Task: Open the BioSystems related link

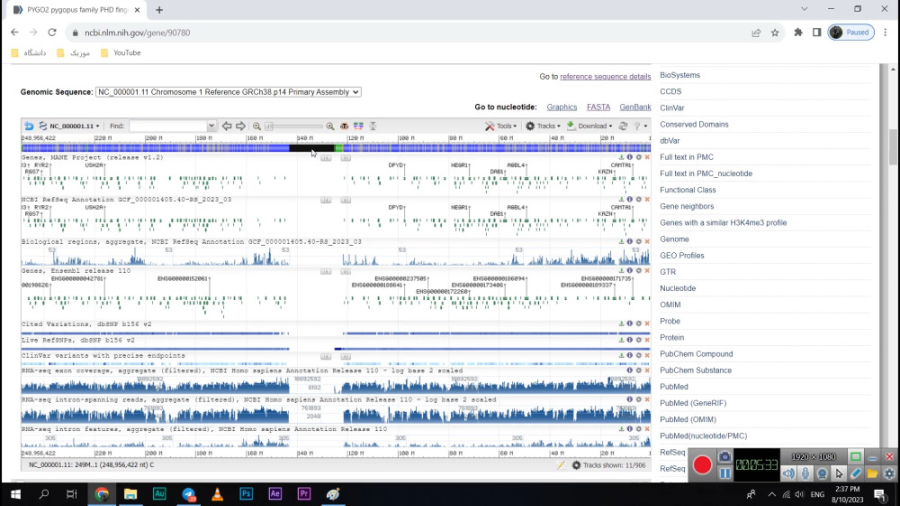Action: coord(680,75)
